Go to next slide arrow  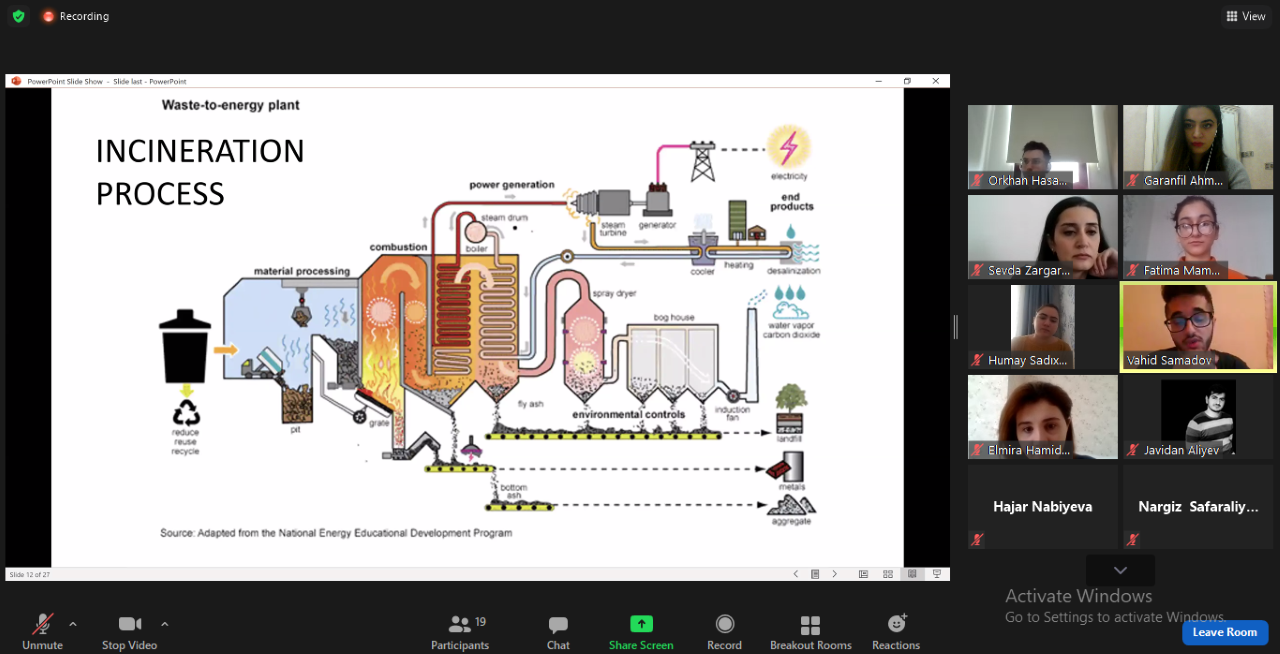point(835,574)
